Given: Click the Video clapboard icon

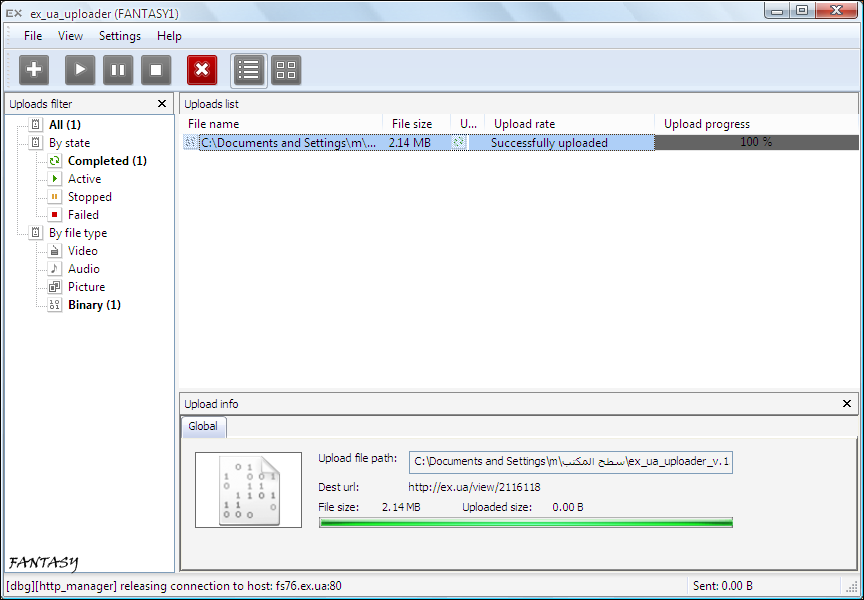Looking at the screenshot, I should coord(55,251).
